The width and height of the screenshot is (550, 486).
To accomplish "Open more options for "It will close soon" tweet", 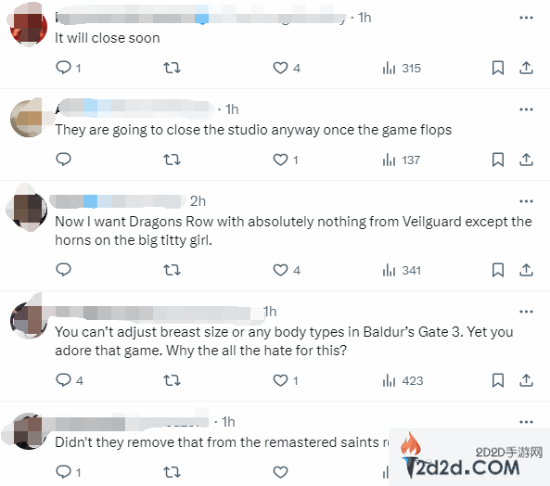I will [526, 18].
